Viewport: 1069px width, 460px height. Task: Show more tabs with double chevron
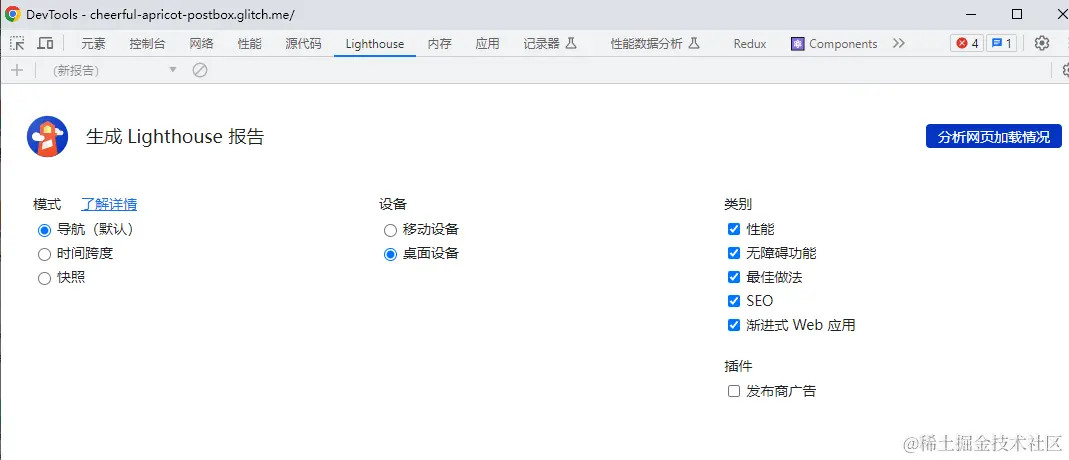click(x=899, y=43)
